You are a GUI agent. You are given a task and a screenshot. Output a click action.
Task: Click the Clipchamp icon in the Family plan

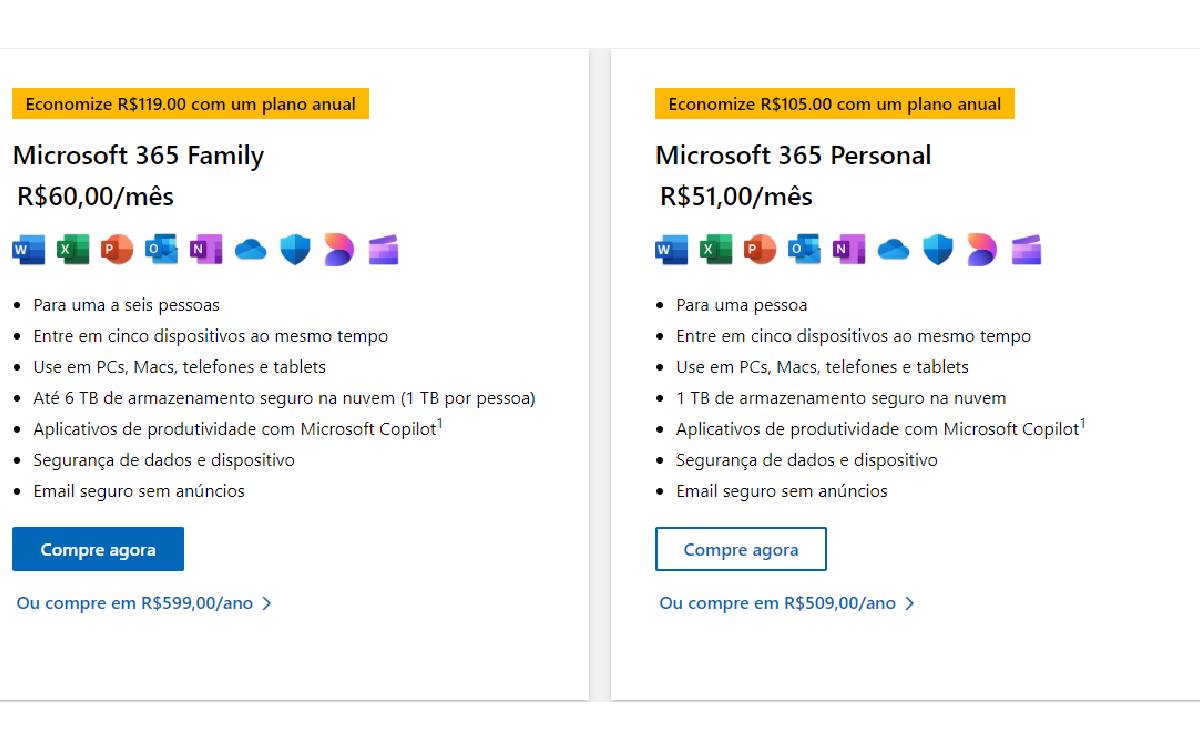[x=383, y=249]
